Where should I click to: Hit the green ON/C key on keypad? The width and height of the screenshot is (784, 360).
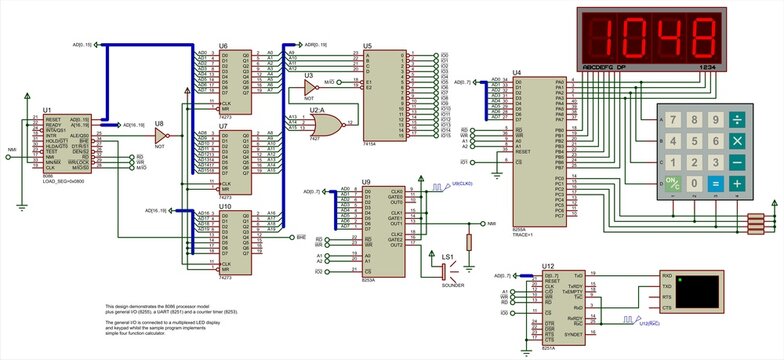click(674, 184)
